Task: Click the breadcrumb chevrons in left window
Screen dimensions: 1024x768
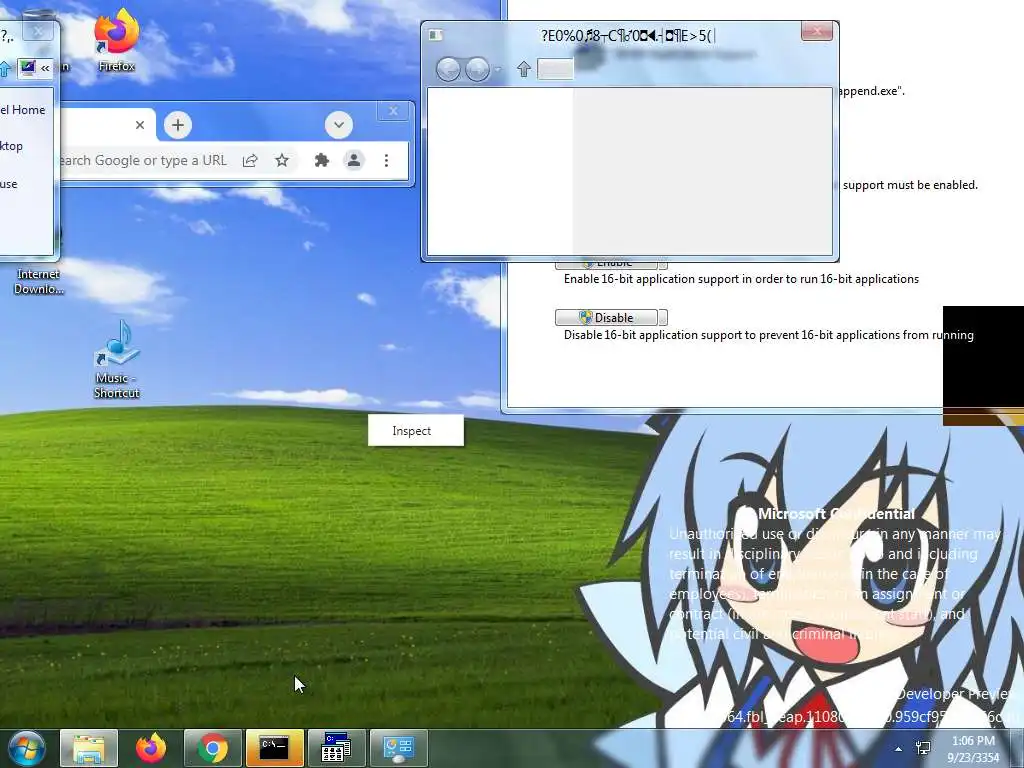Action: (x=45, y=68)
